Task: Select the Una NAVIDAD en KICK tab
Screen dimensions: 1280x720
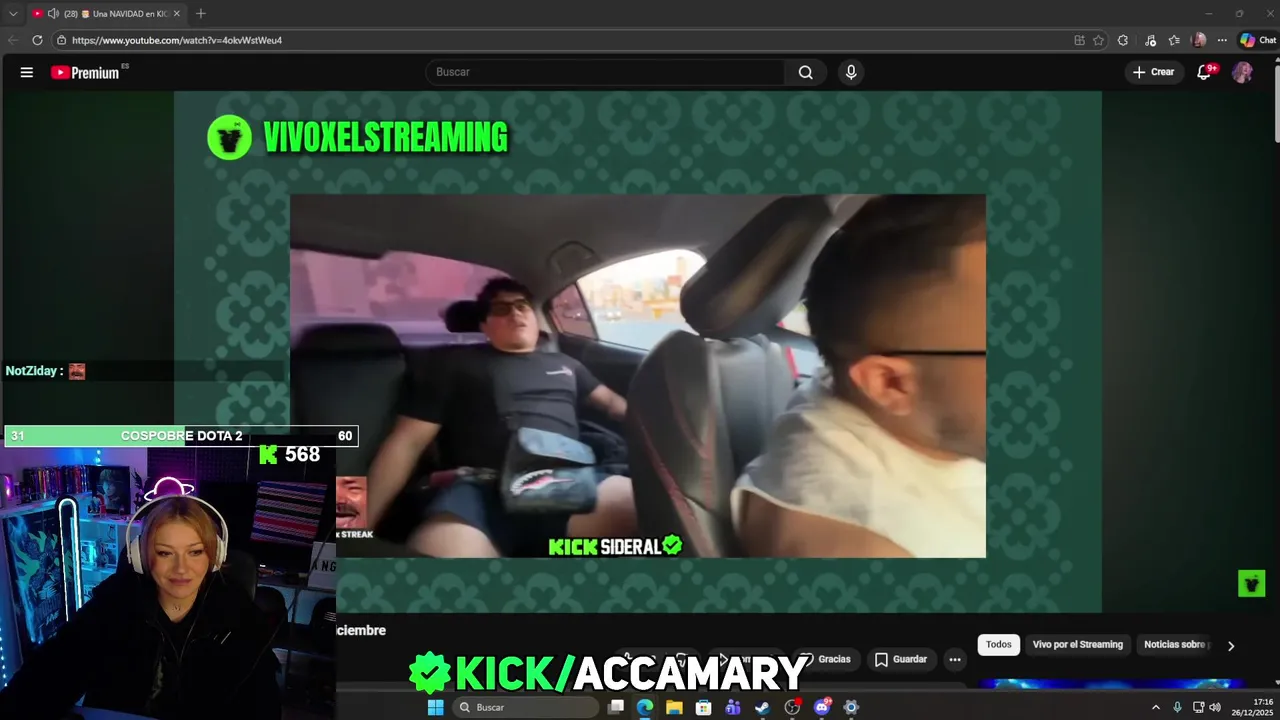Action: point(107,14)
